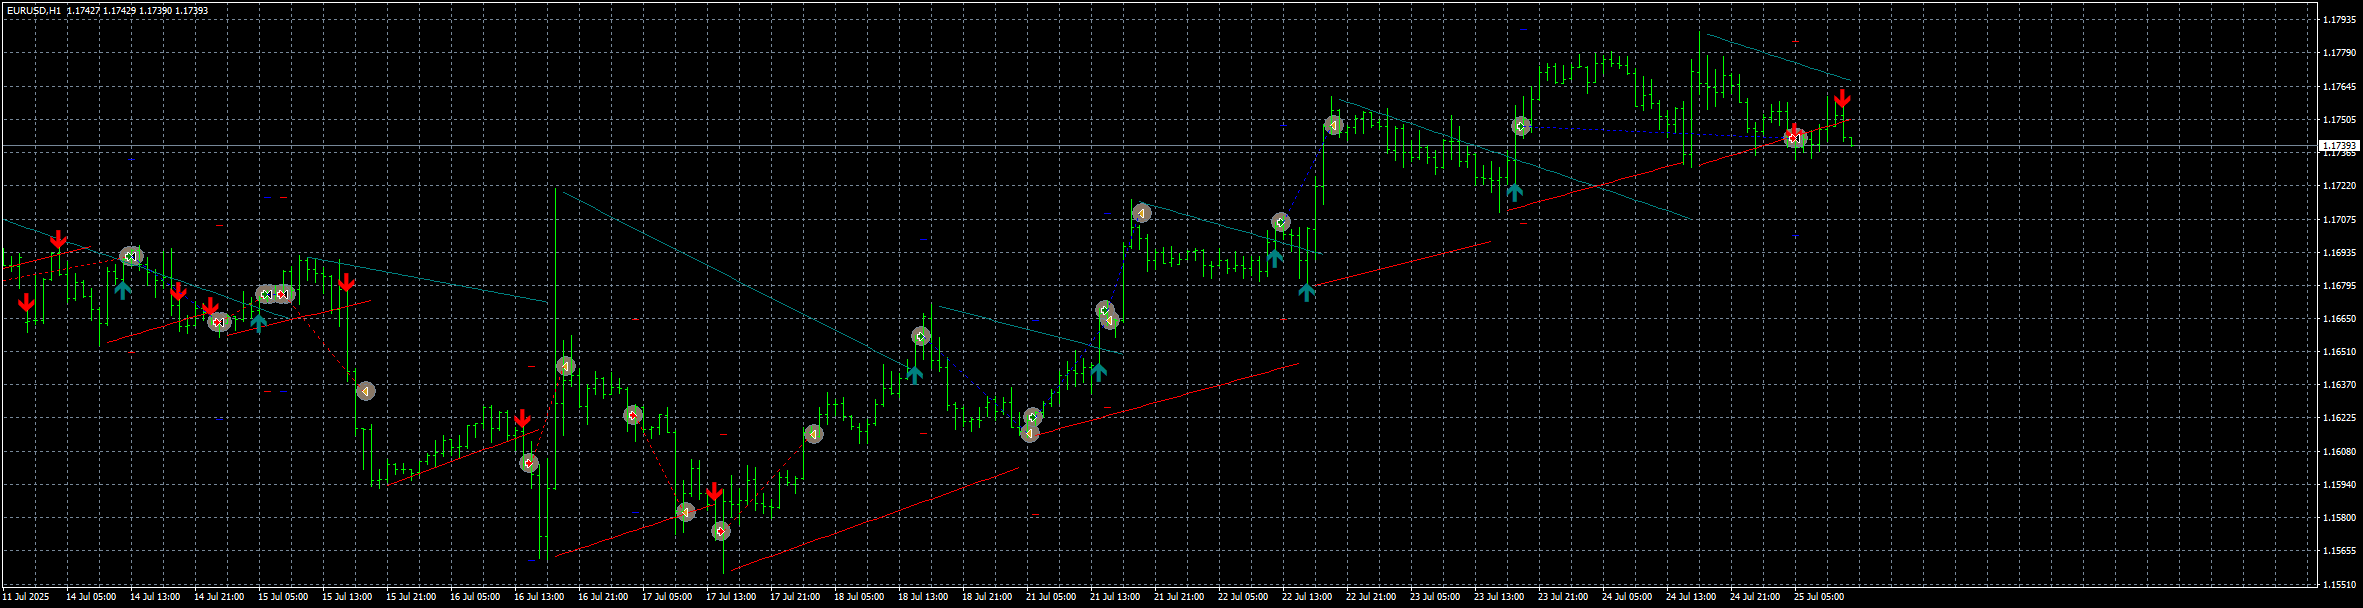Click the 16 Jul 13:00 time label

pos(539,597)
